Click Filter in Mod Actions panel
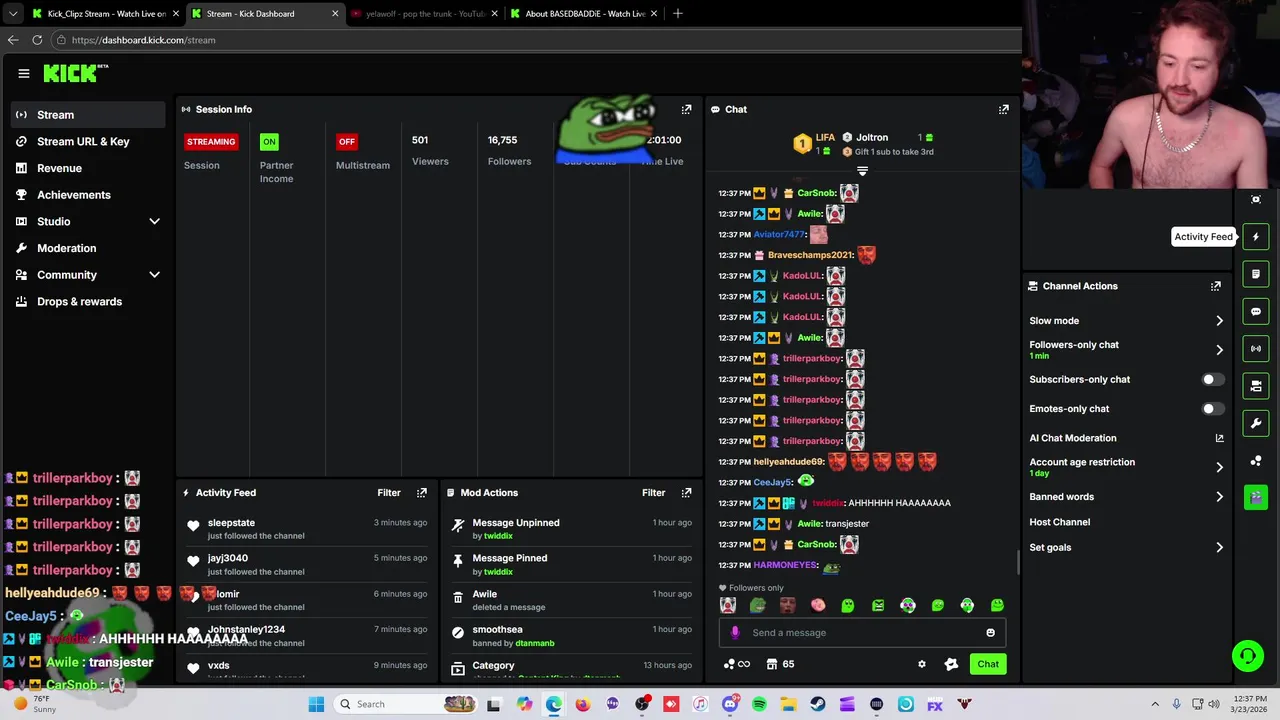Image resolution: width=1280 pixels, height=720 pixels. [653, 492]
